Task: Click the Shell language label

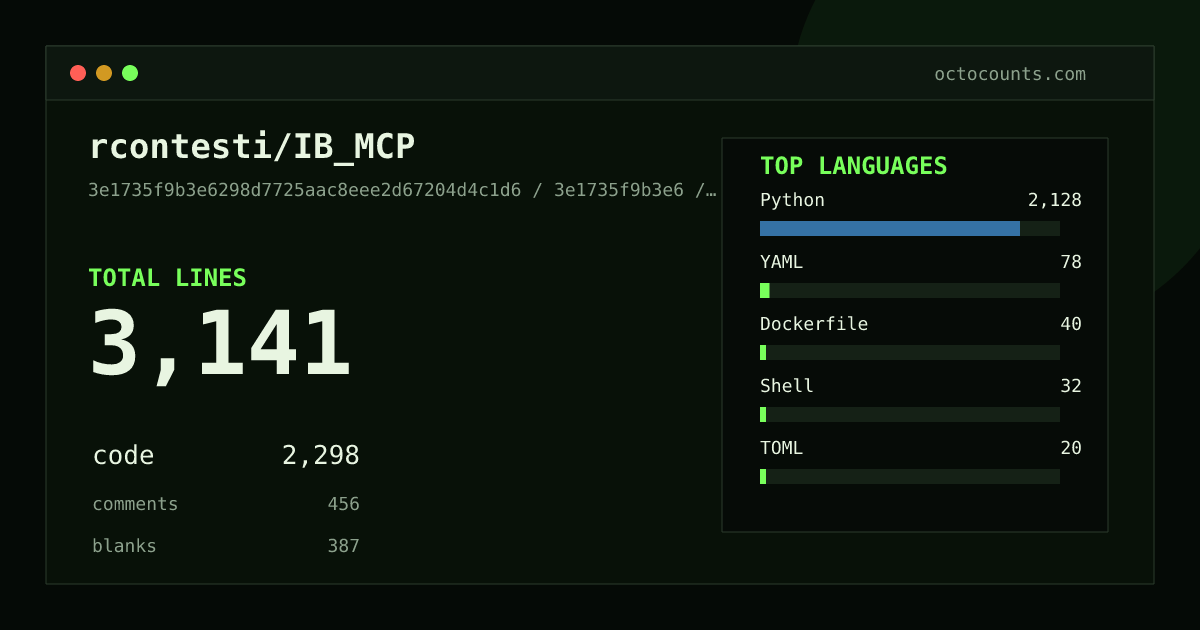Action: click(787, 386)
